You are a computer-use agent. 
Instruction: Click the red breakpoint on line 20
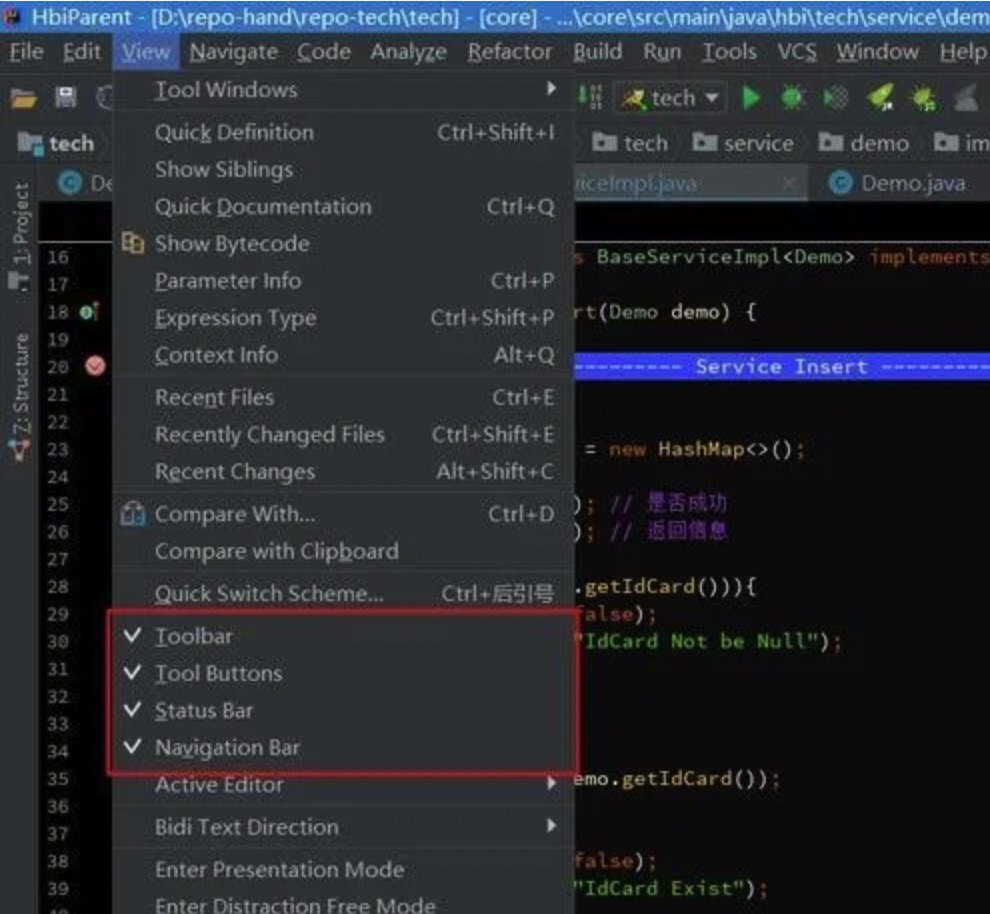point(95,366)
